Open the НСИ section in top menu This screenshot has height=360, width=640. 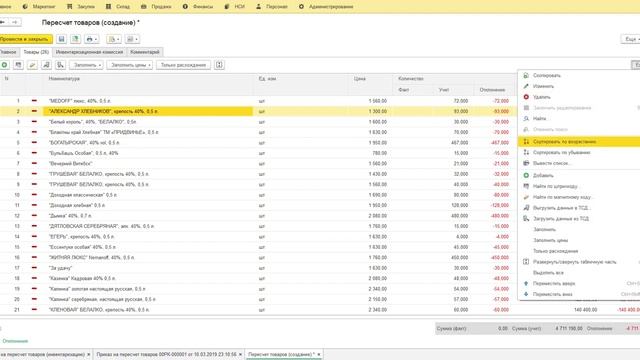coord(235,7)
